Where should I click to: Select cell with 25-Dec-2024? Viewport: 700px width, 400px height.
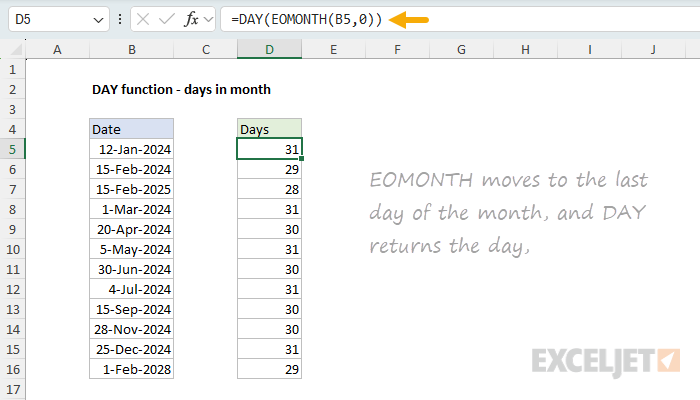[x=132, y=350]
